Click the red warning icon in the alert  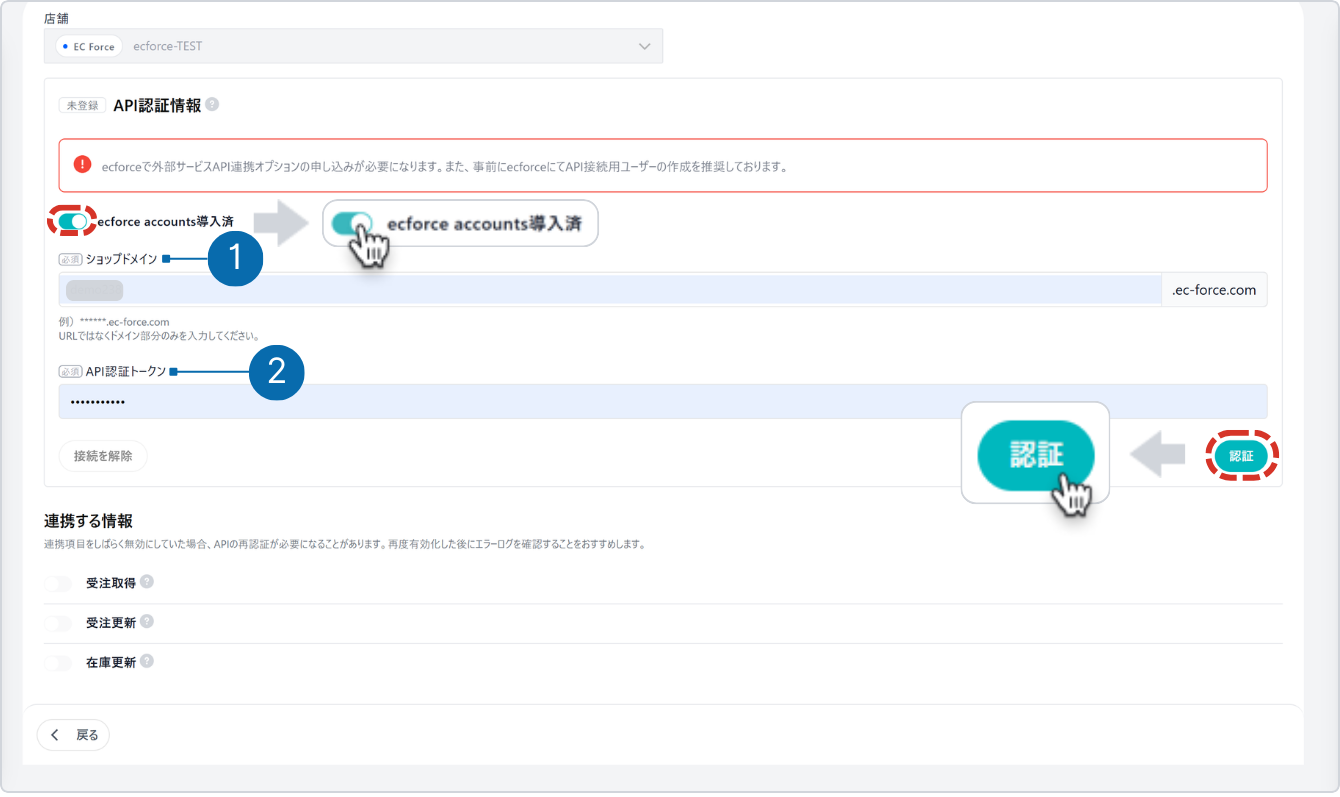83,165
